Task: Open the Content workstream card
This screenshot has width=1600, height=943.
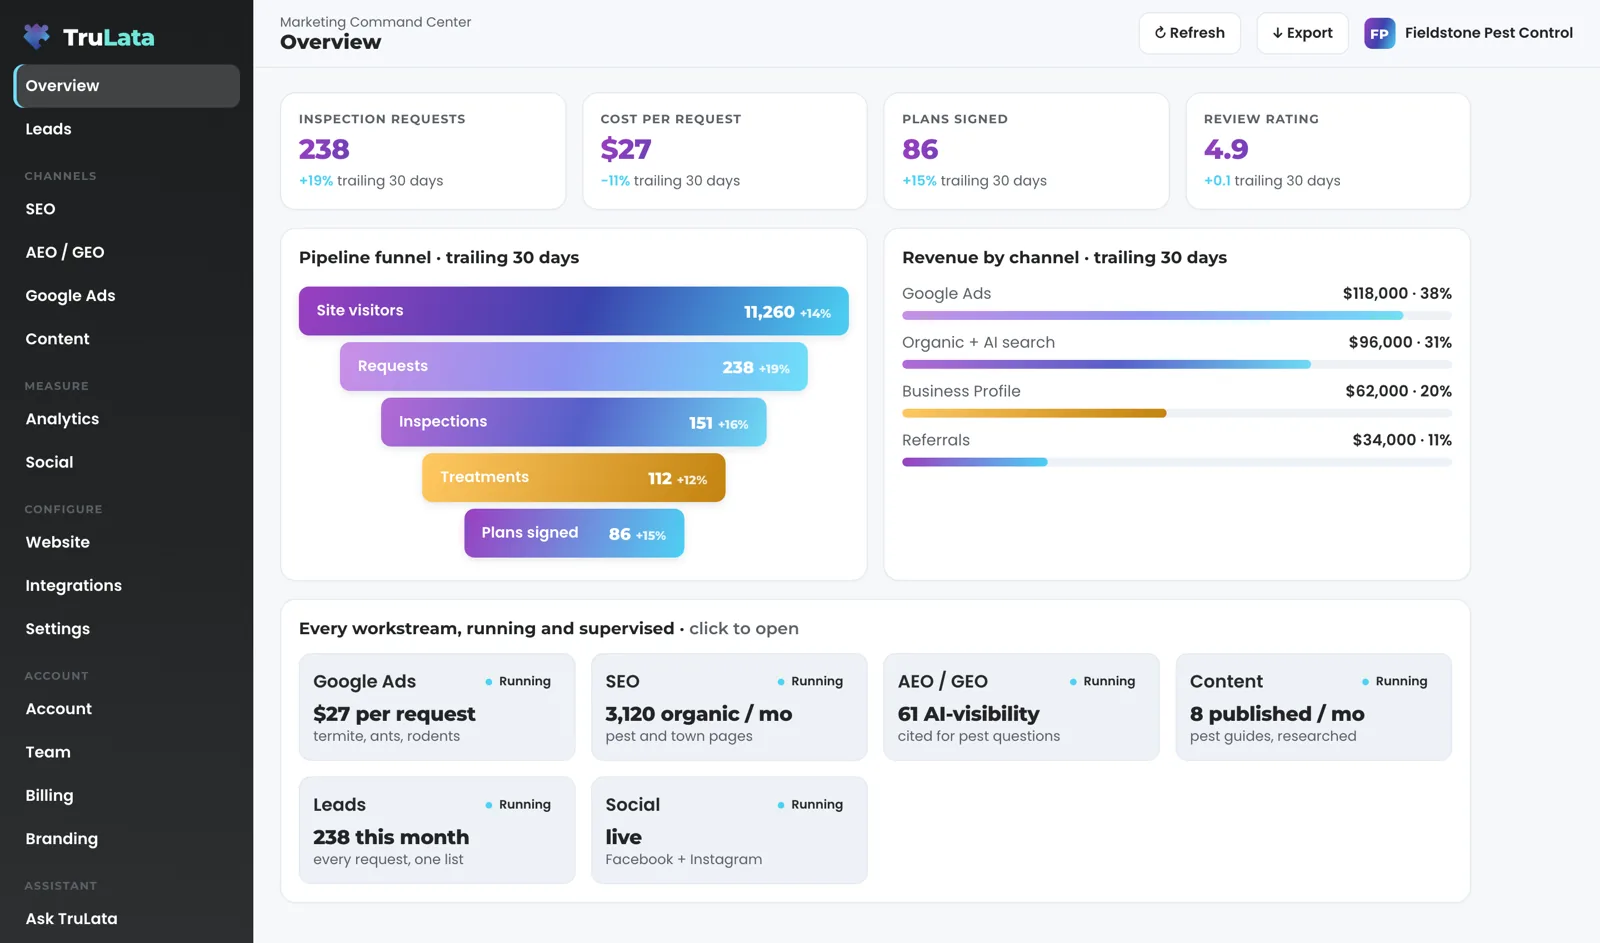Action: pos(1314,707)
